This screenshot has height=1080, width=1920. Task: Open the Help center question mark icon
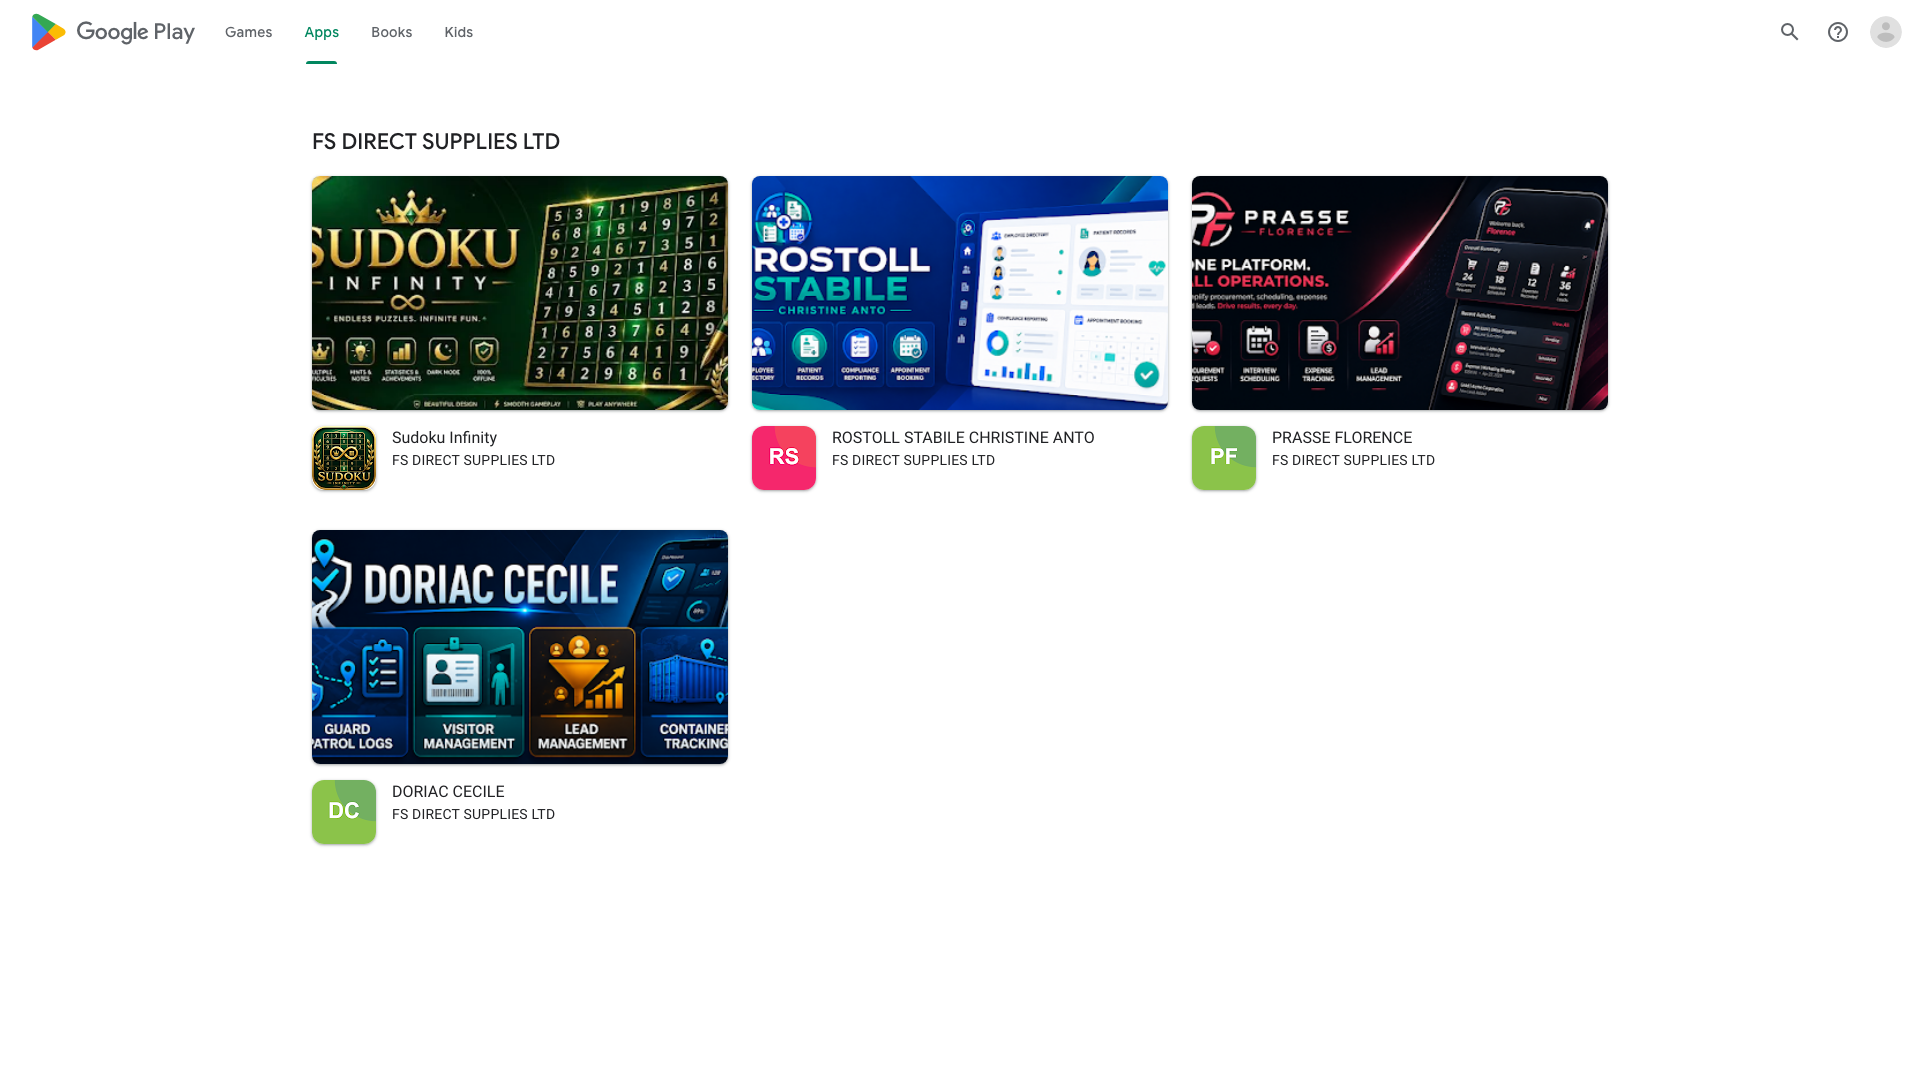[1838, 32]
